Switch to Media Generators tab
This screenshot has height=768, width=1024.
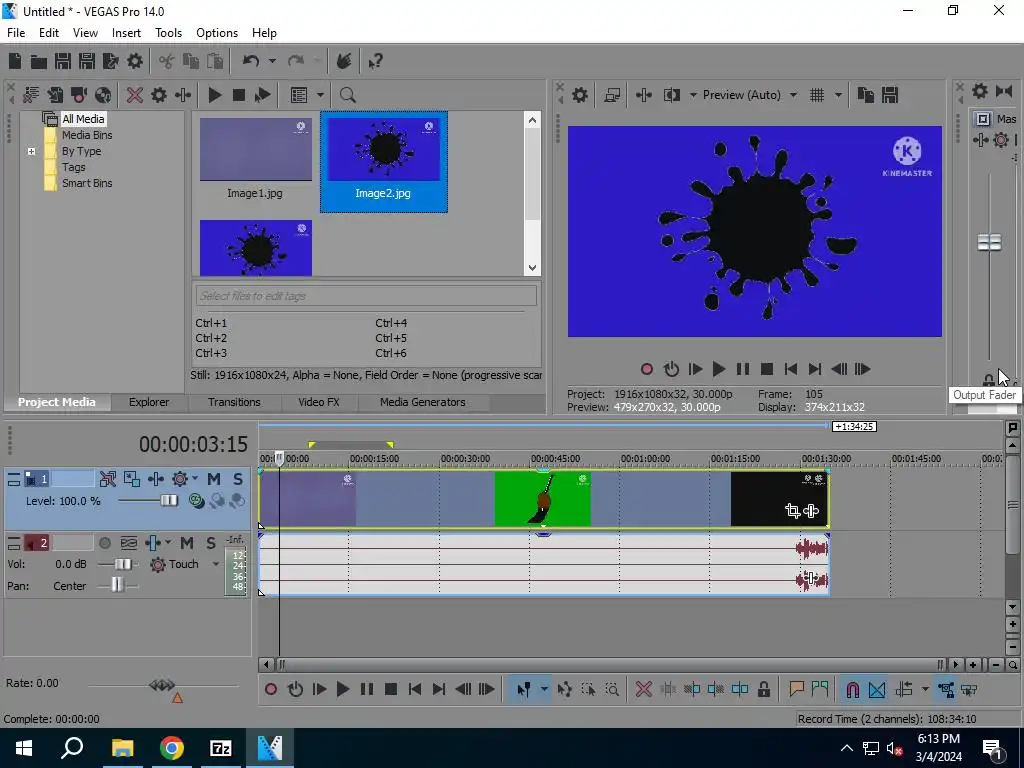(x=423, y=402)
